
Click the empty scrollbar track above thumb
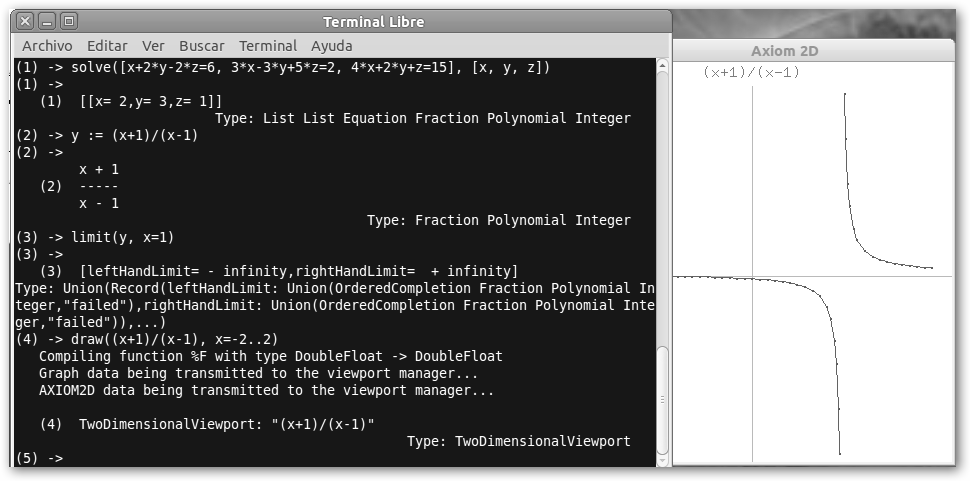point(664,200)
